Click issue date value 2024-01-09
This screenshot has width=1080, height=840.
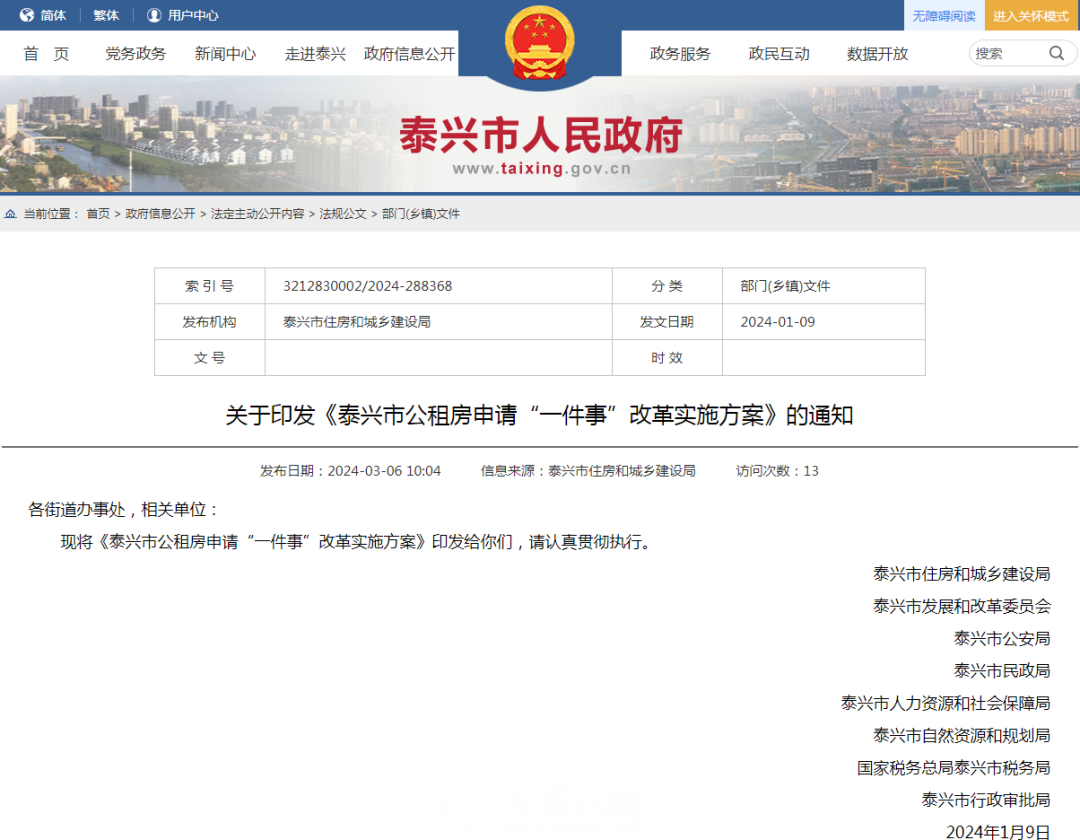[x=778, y=322]
